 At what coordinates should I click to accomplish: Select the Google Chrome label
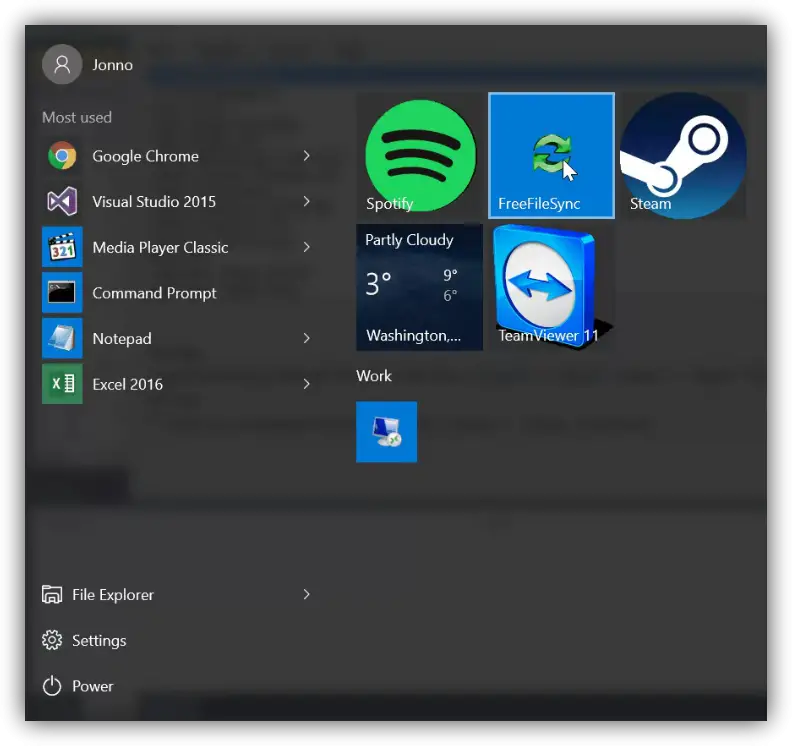pos(145,156)
